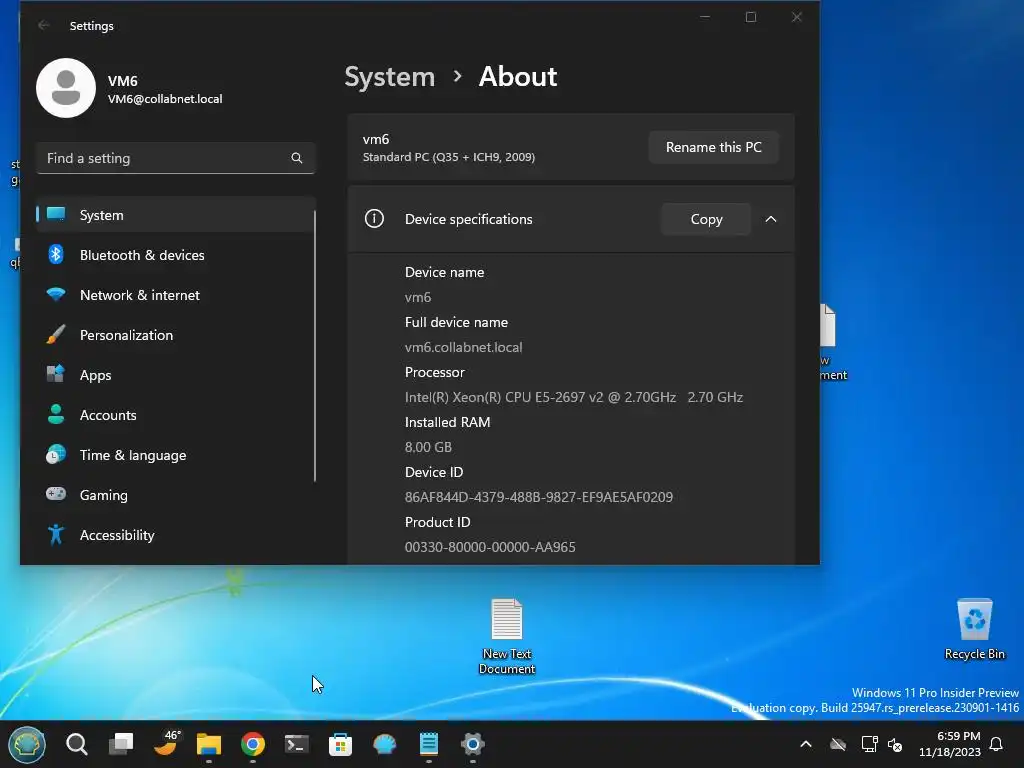Open the clock showing 6:59 PM

pyautogui.click(x=950, y=744)
